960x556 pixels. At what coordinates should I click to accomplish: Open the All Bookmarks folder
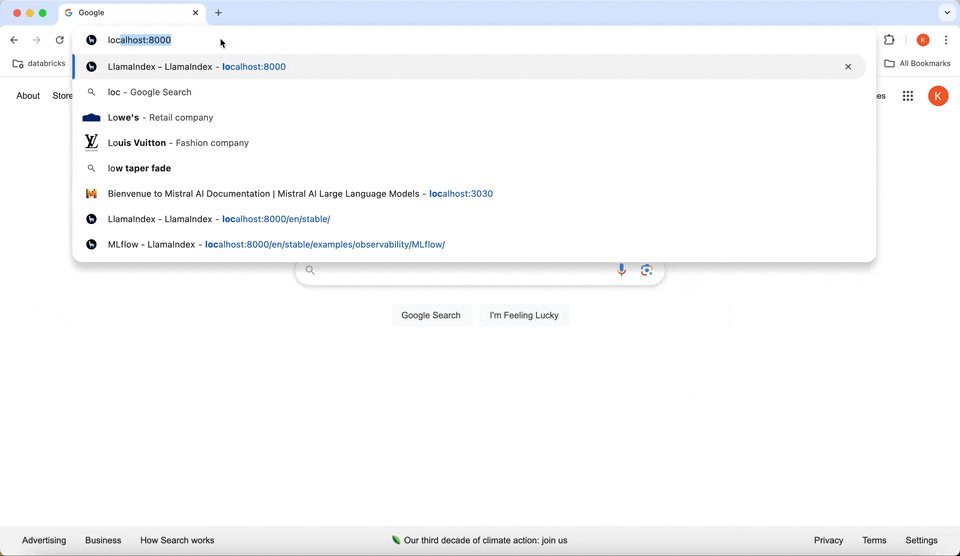coord(917,63)
